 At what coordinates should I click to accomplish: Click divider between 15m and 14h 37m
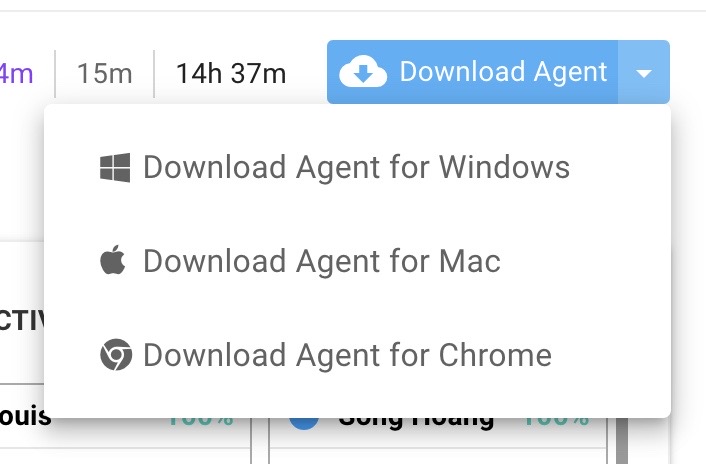coord(154,73)
